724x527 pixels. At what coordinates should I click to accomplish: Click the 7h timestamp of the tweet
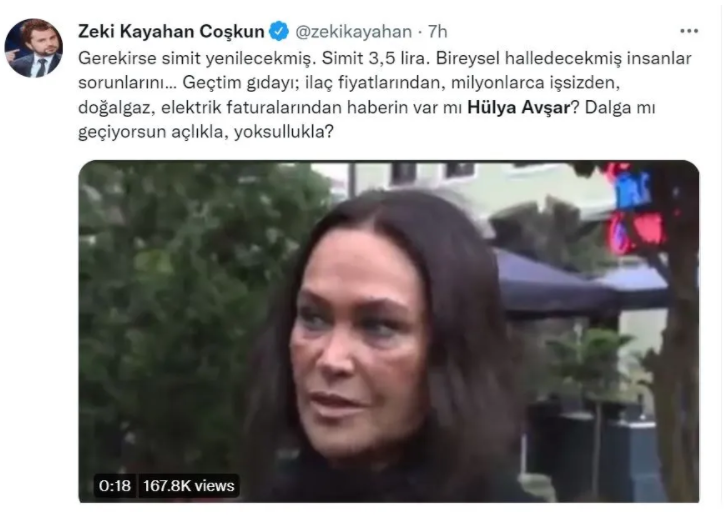437,31
